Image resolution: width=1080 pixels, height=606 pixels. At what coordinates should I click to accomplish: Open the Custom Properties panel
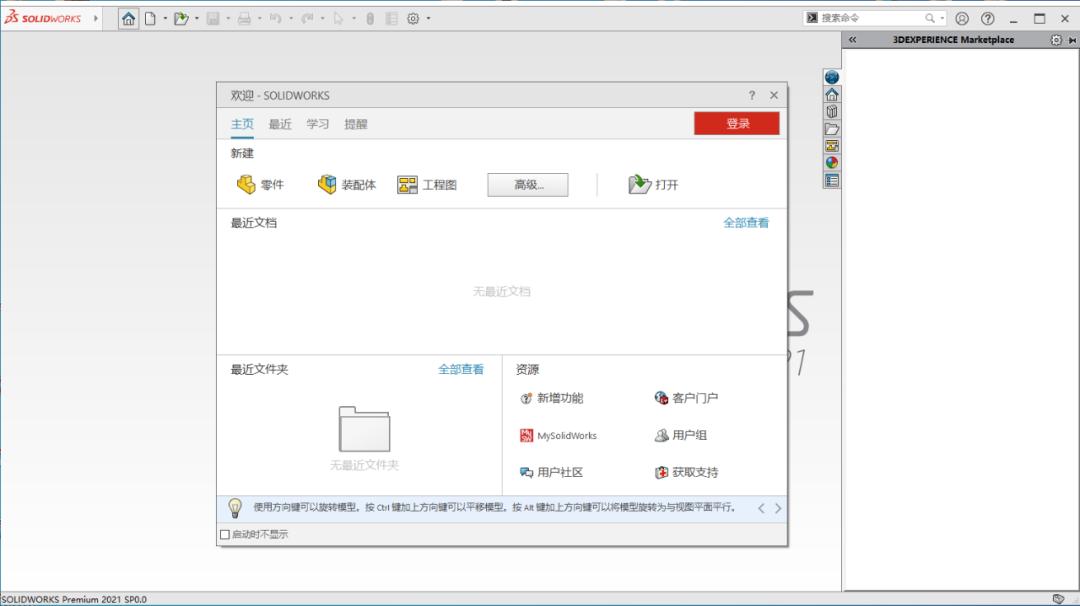(831, 180)
